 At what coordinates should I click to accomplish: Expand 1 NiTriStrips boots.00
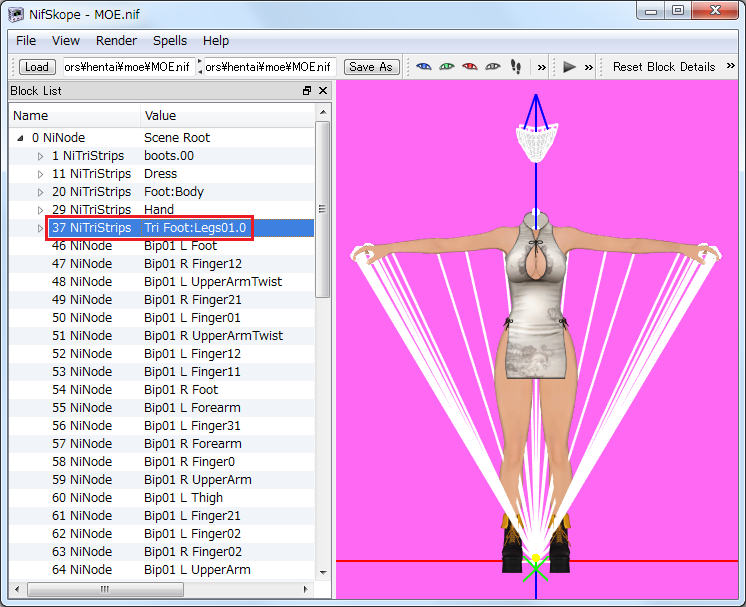[x=40, y=156]
